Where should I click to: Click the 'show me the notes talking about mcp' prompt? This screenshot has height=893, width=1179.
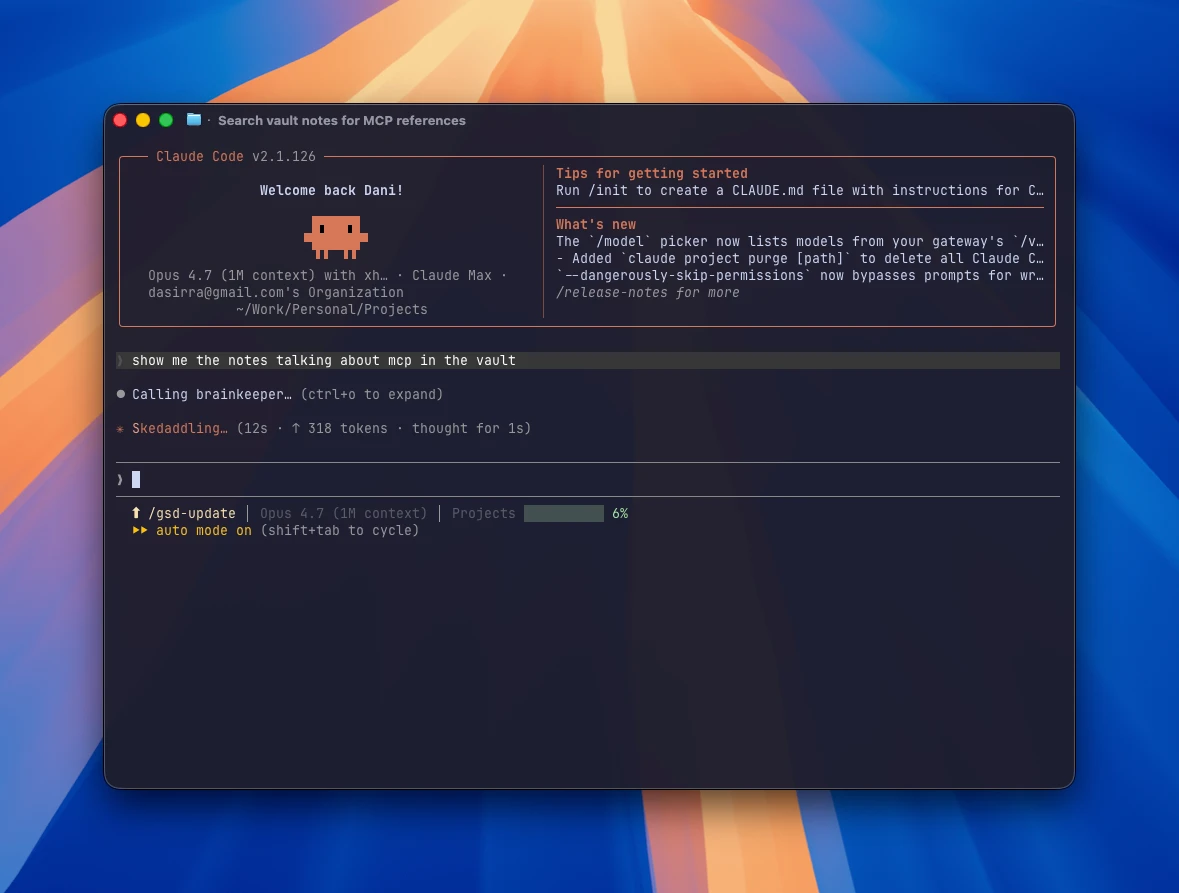pyautogui.click(x=324, y=360)
